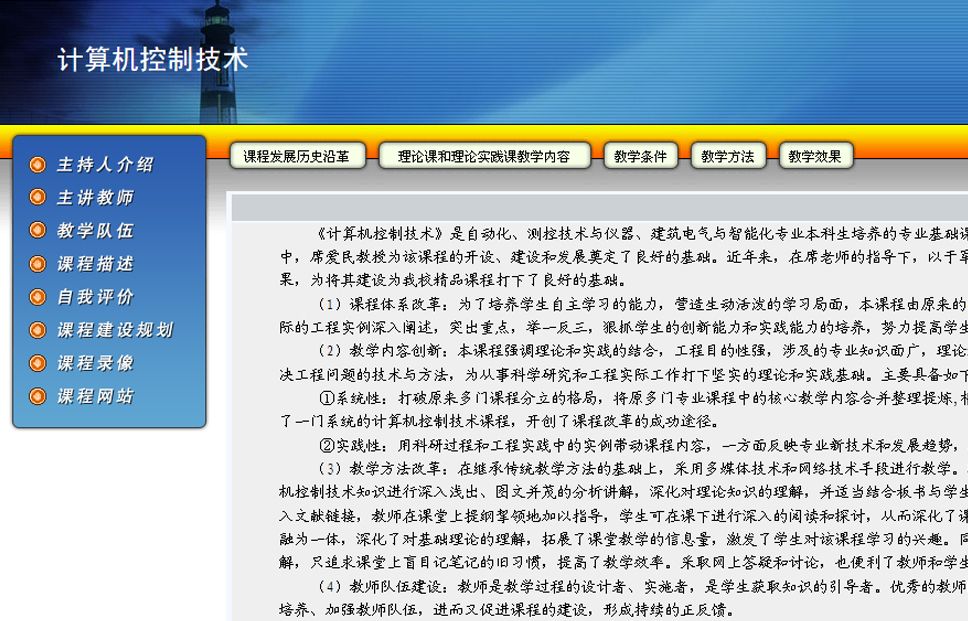968x621 pixels.
Task: Click the bullet icon beside 课程建设规划
Action: [x=38, y=330]
